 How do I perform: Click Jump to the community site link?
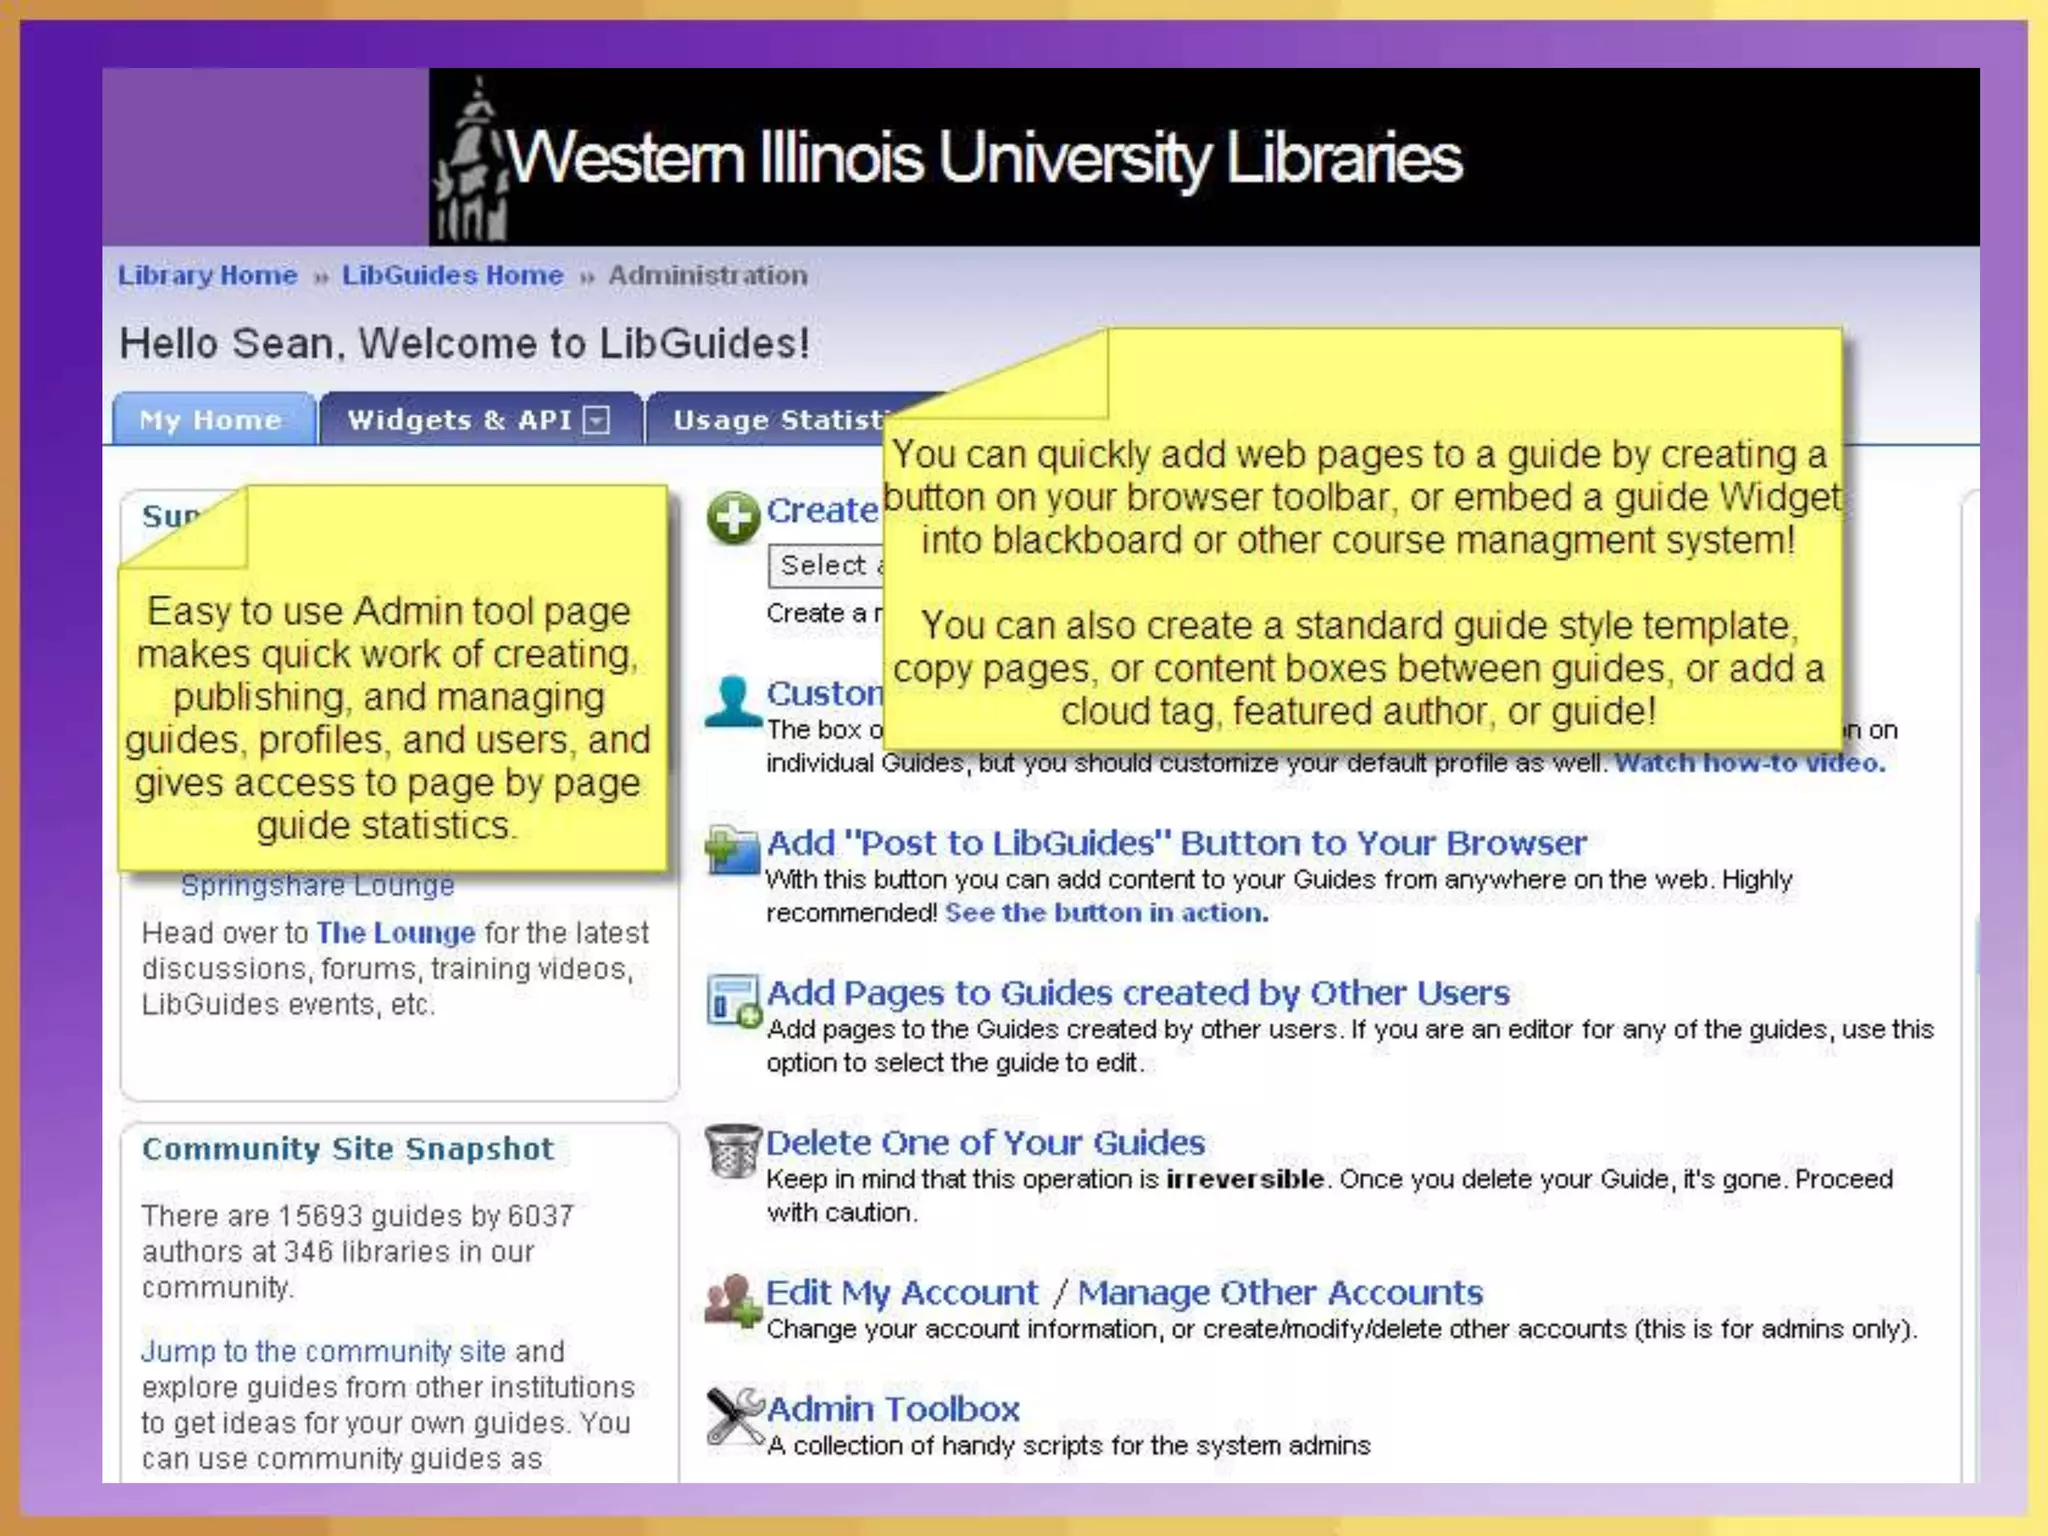pyautogui.click(x=323, y=1351)
